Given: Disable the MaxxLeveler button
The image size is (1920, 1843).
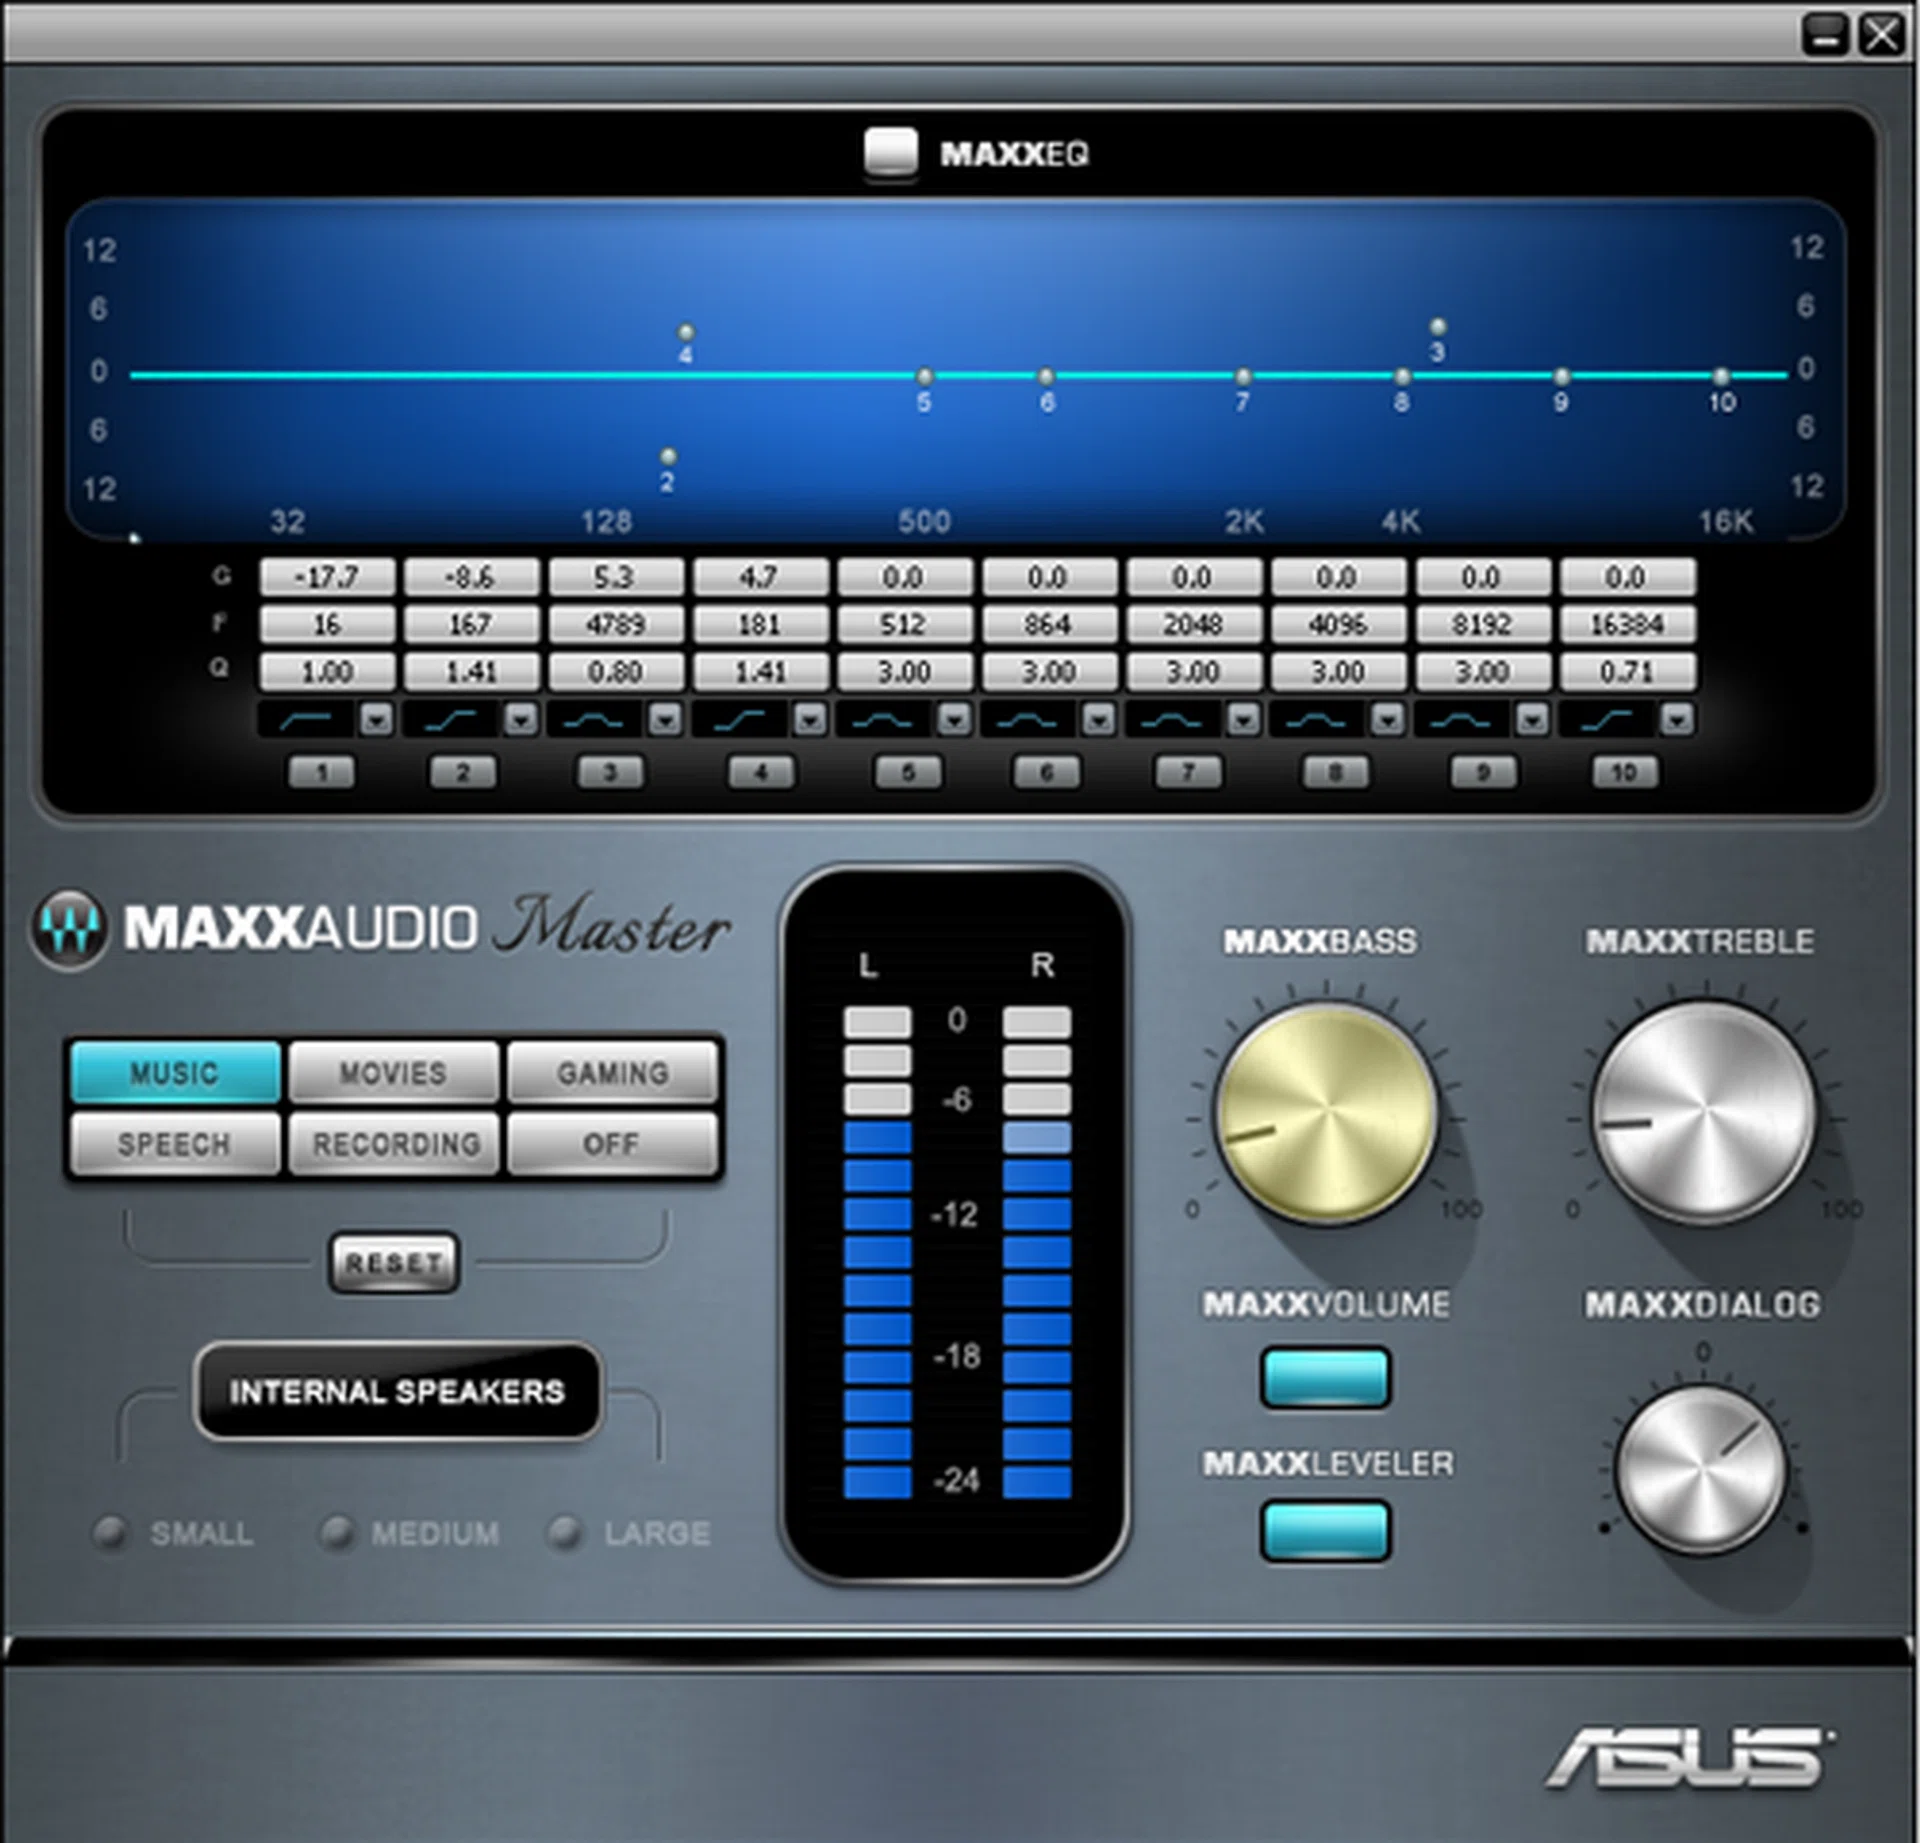Looking at the screenshot, I should pyautogui.click(x=1325, y=1530).
